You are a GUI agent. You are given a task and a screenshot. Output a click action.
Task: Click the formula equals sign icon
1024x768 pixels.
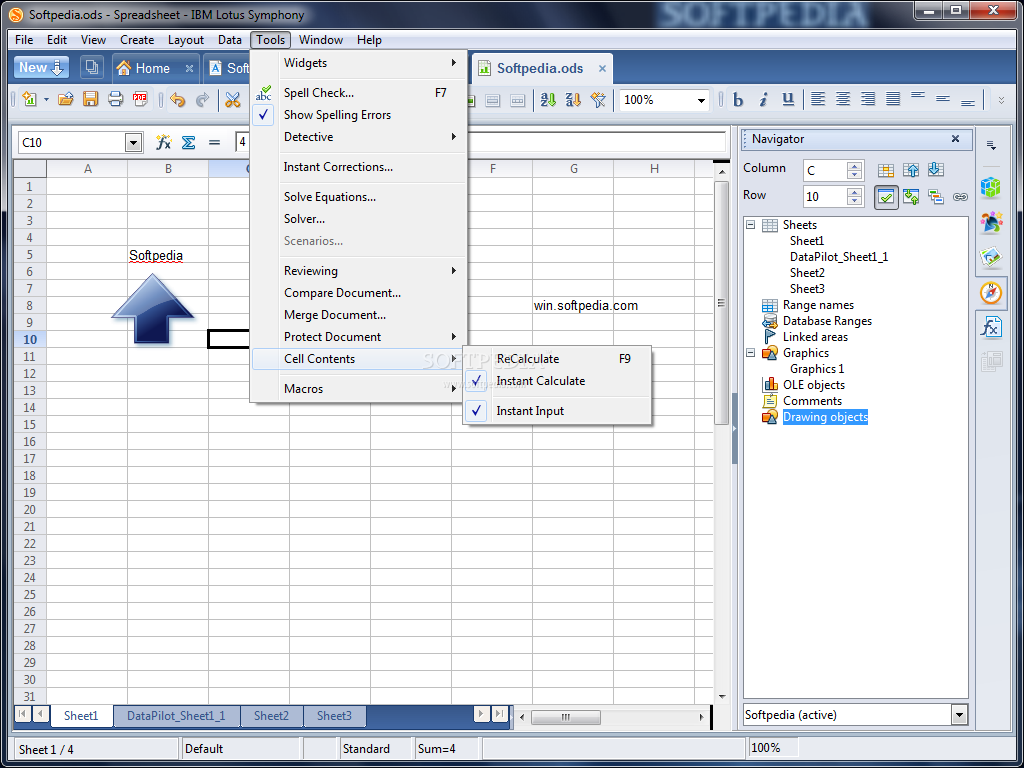(x=214, y=142)
